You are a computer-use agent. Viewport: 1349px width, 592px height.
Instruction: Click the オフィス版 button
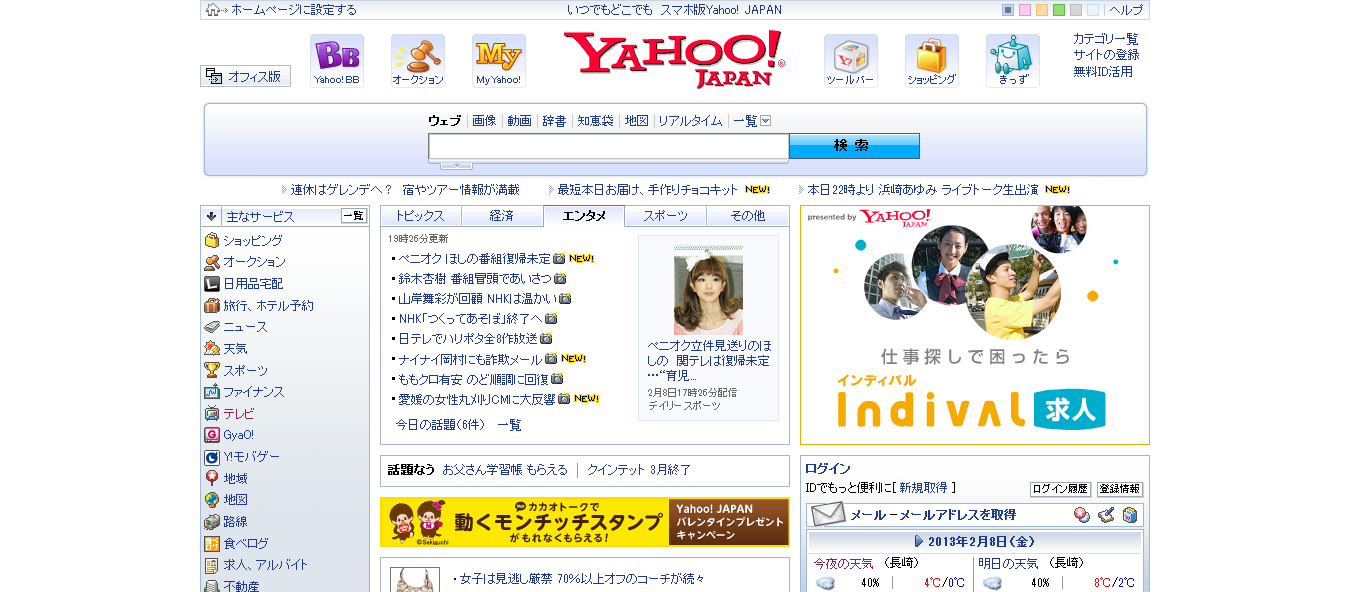(245, 76)
